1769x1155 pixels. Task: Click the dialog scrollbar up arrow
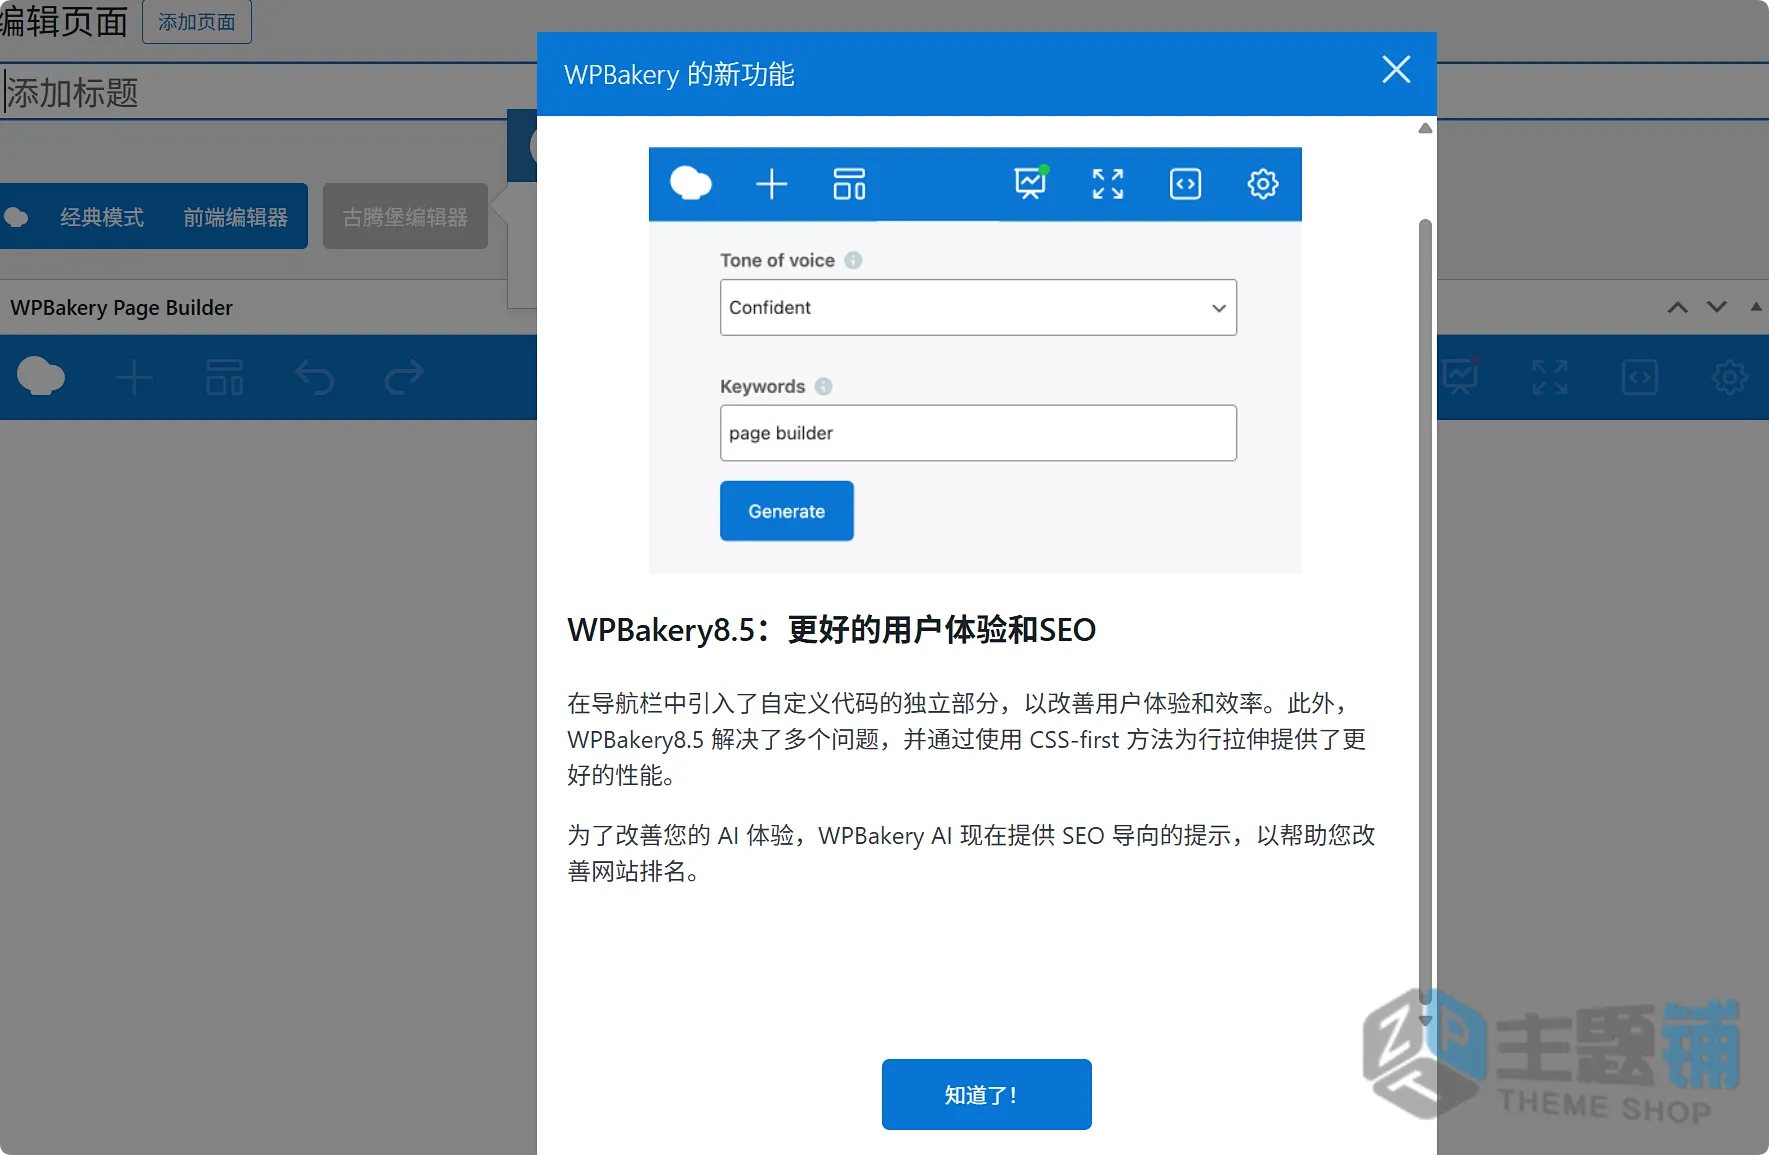click(x=1426, y=128)
